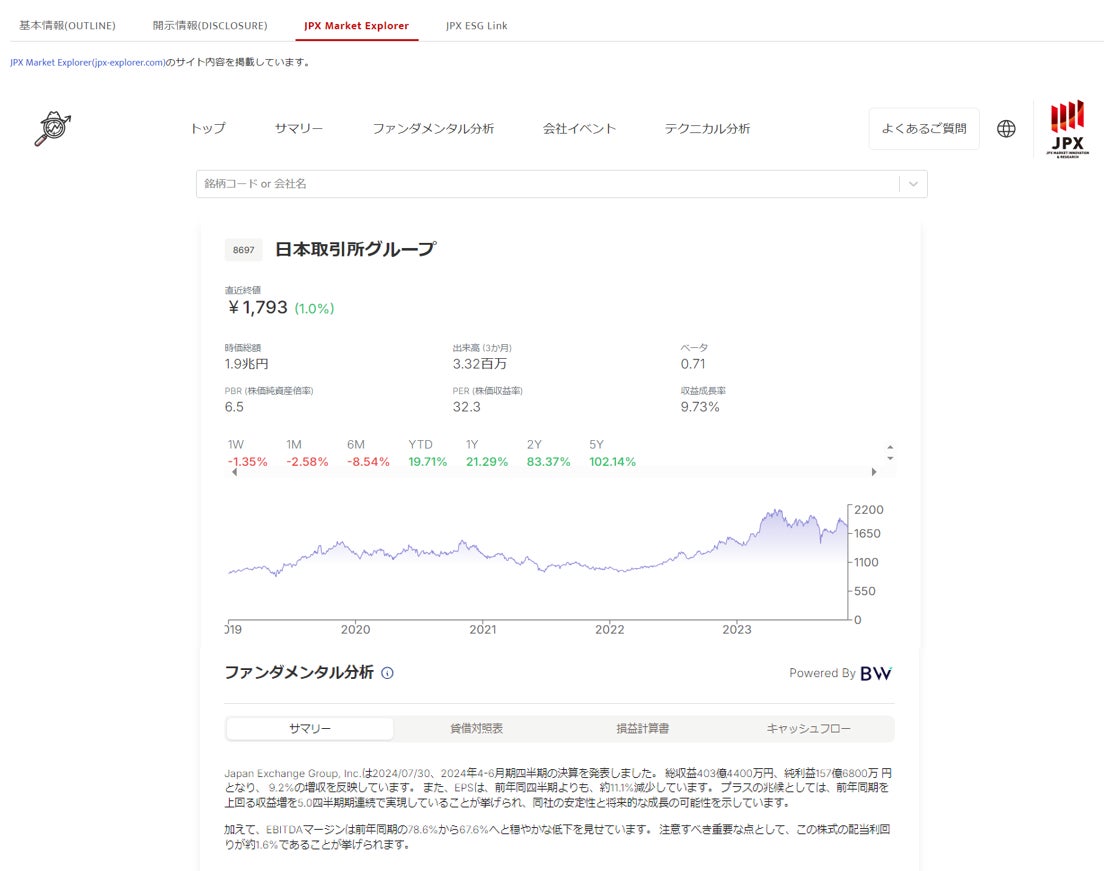Open テクニカル分析 navigation item
Viewport: 1104px width, 871px height.
707,129
